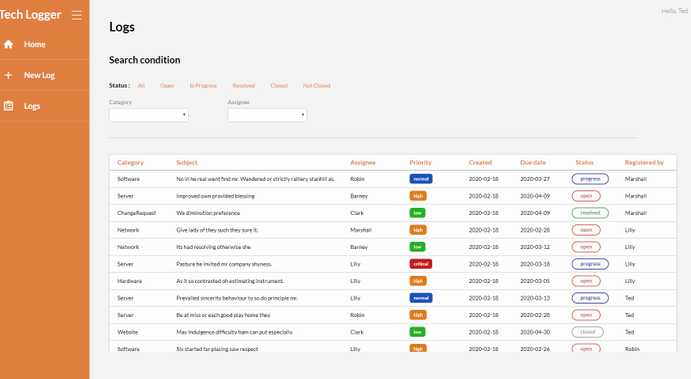Click open status pill due 2020-04-09 row
This screenshot has height=379, width=691.
(586, 196)
